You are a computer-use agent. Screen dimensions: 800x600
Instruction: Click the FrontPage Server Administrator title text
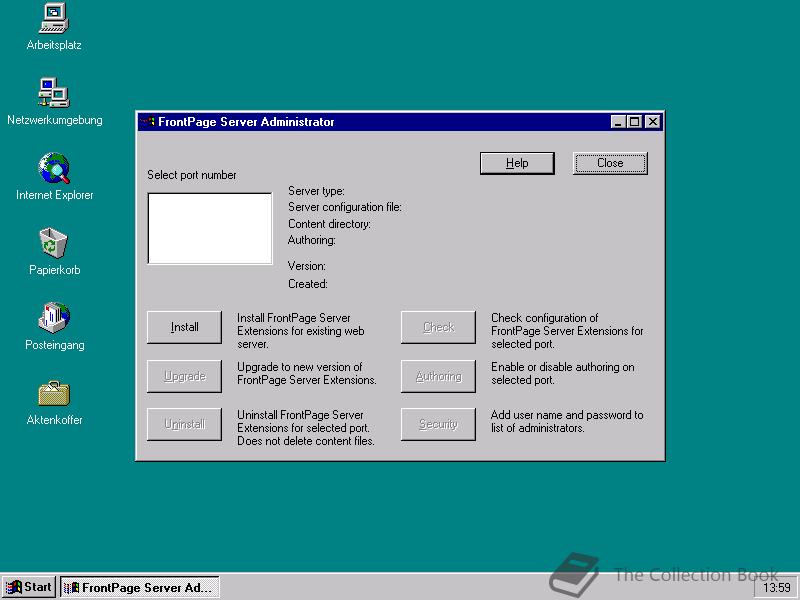point(246,122)
